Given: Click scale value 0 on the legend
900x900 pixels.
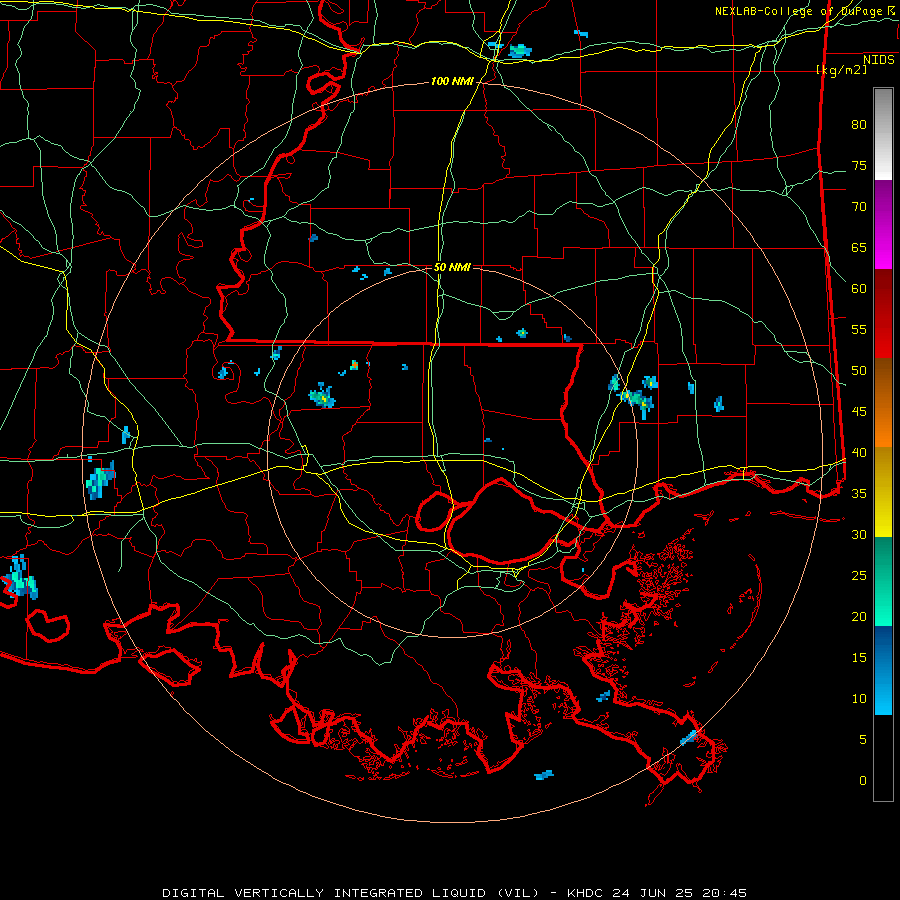Looking at the screenshot, I should point(863,781).
